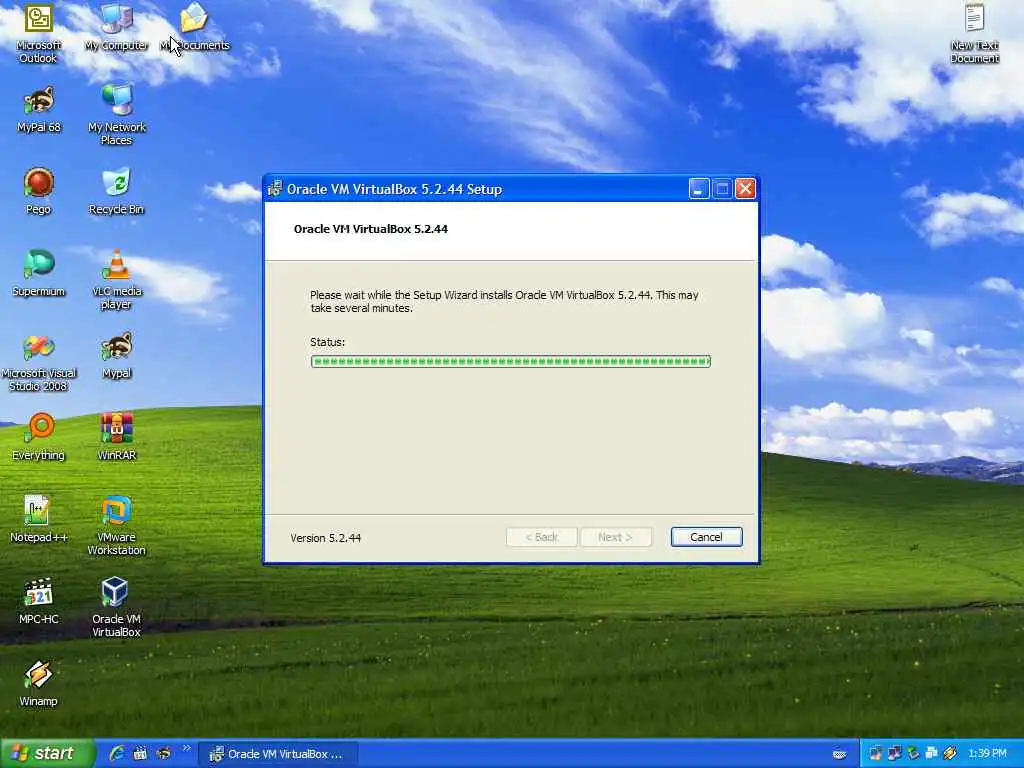Select the Pego desktop icon
Screen dimensions: 1024x768
(39, 191)
